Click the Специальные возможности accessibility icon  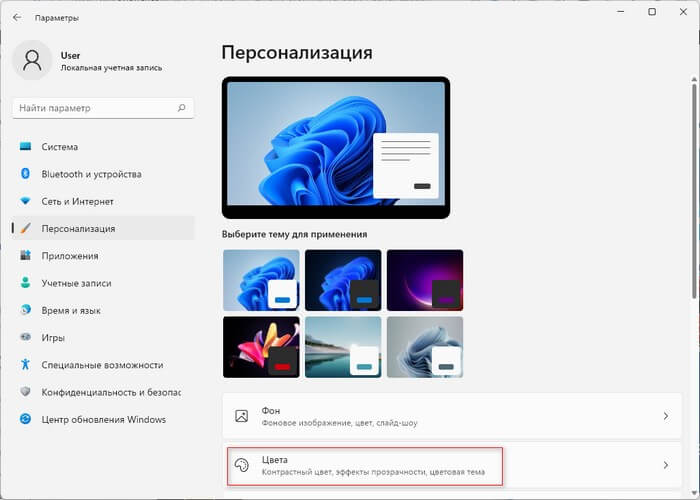(25, 364)
